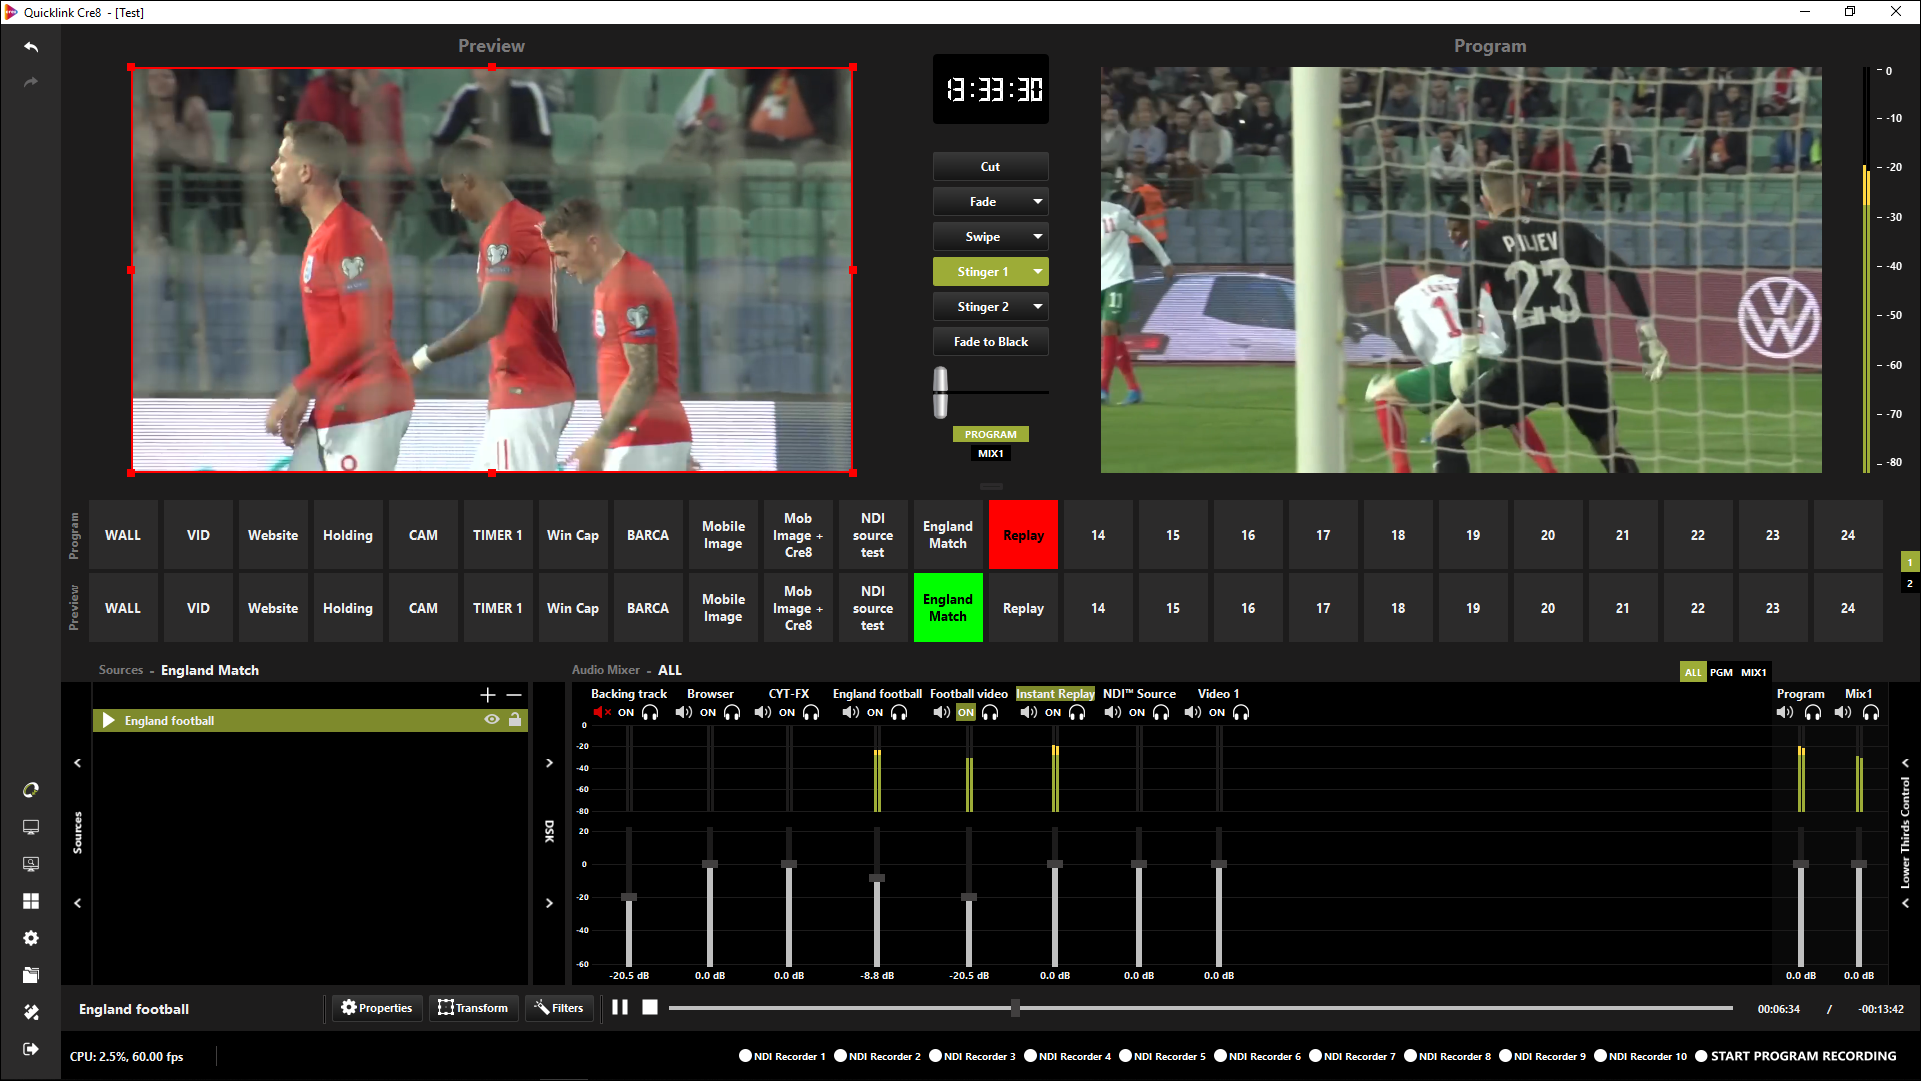Hide England football source using eye icon
1921x1081 pixels.
(491, 720)
